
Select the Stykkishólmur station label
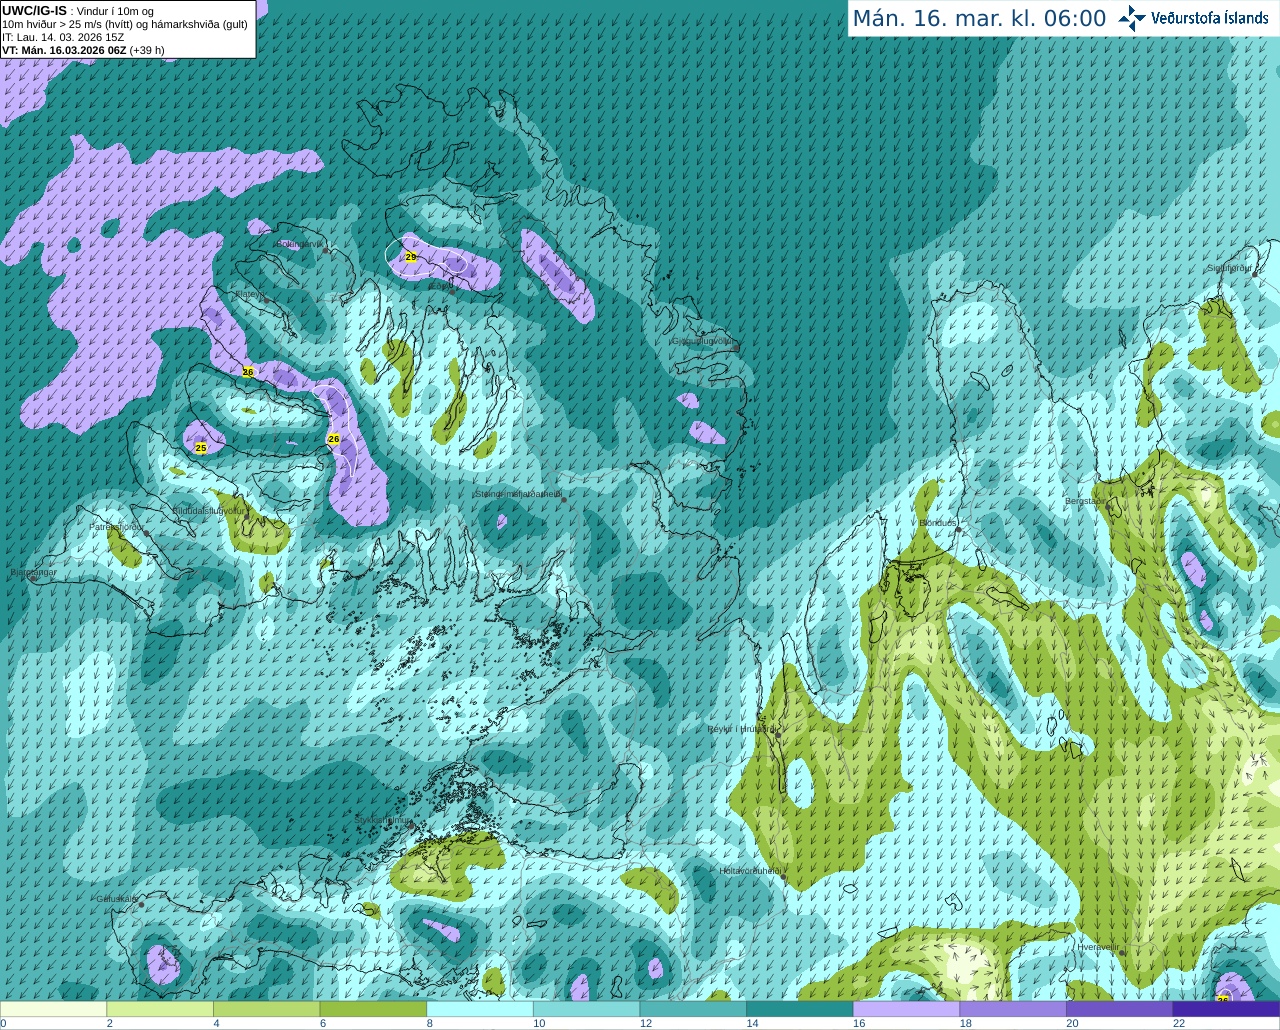(382, 820)
